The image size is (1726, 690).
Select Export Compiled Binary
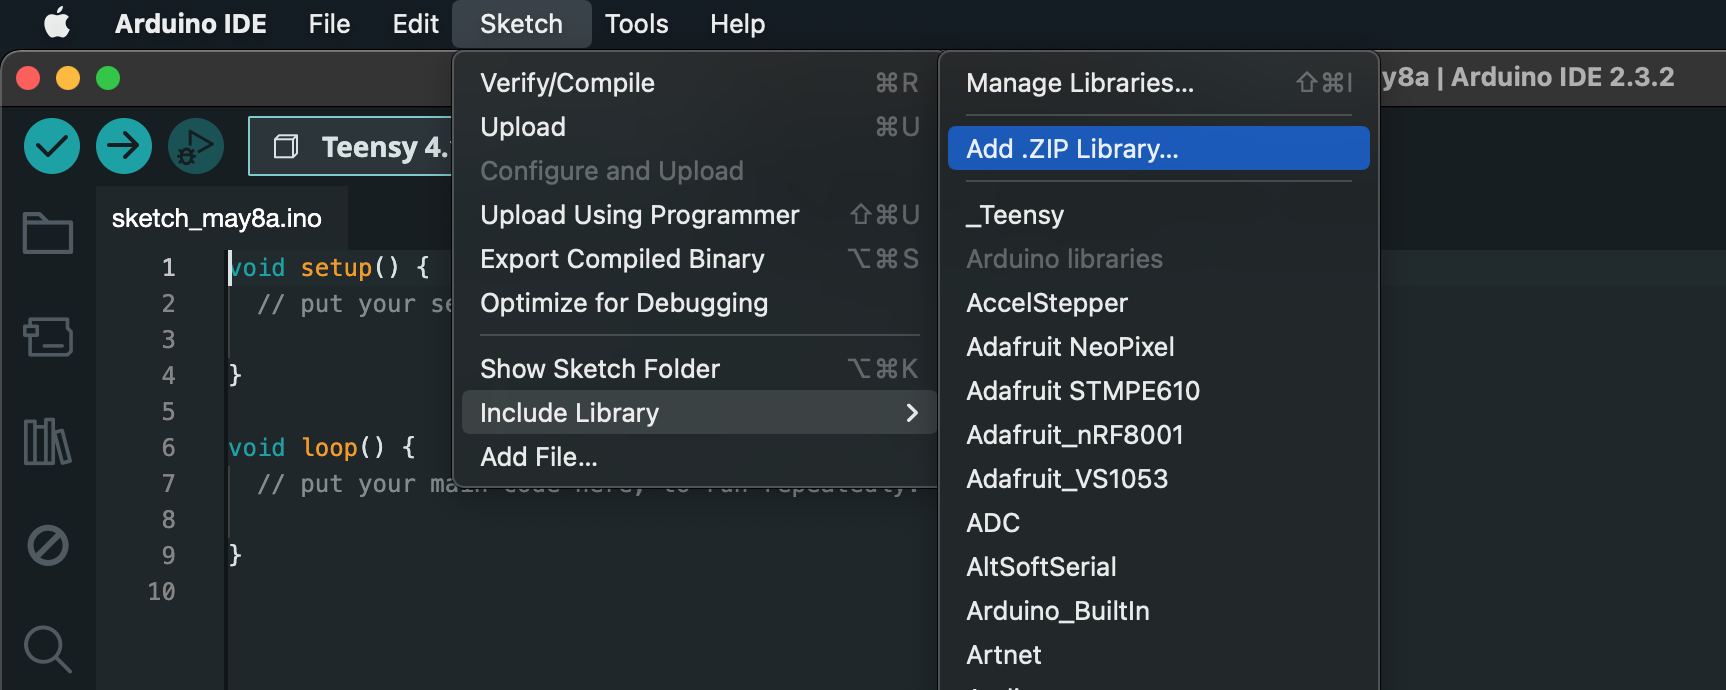pos(622,259)
